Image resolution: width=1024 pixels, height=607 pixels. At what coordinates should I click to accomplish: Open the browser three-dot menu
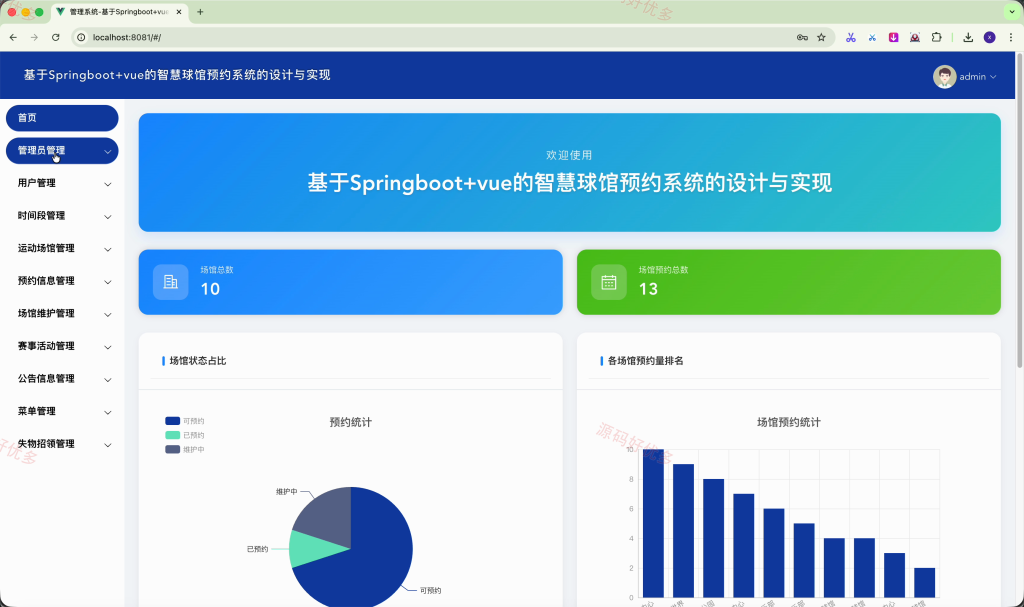pyautogui.click(x=1010, y=37)
